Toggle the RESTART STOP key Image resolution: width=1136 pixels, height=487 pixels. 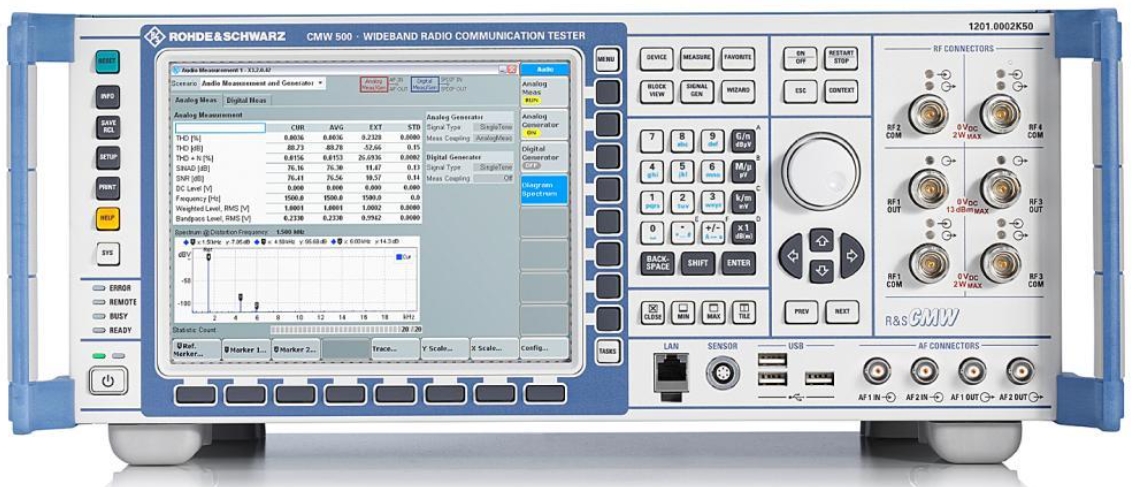click(x=840, y=59)
